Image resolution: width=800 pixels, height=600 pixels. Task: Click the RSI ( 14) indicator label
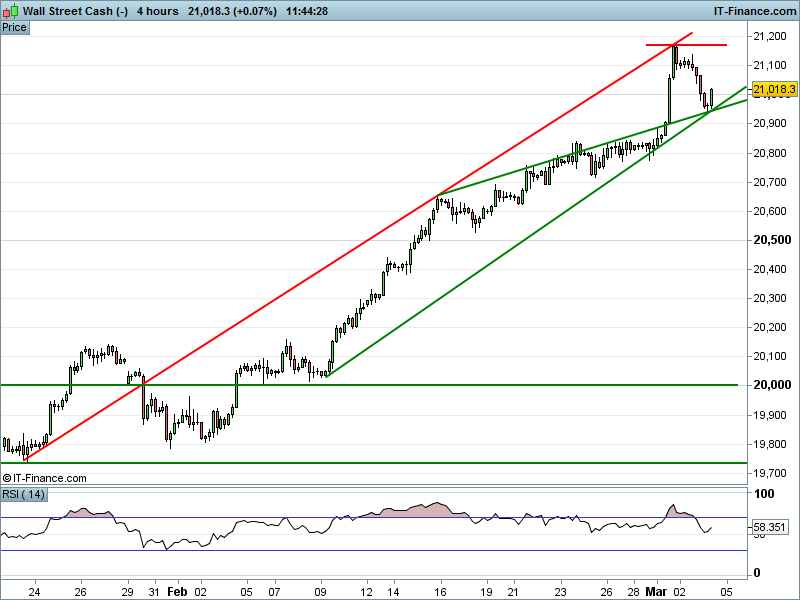coord(23,494)
